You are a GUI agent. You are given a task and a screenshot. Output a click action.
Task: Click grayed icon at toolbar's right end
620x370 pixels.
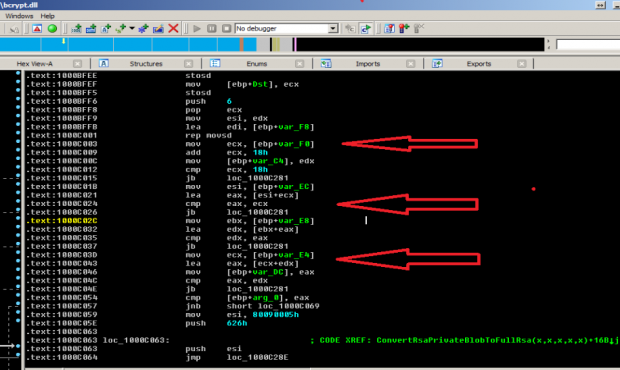coord(419,28)
